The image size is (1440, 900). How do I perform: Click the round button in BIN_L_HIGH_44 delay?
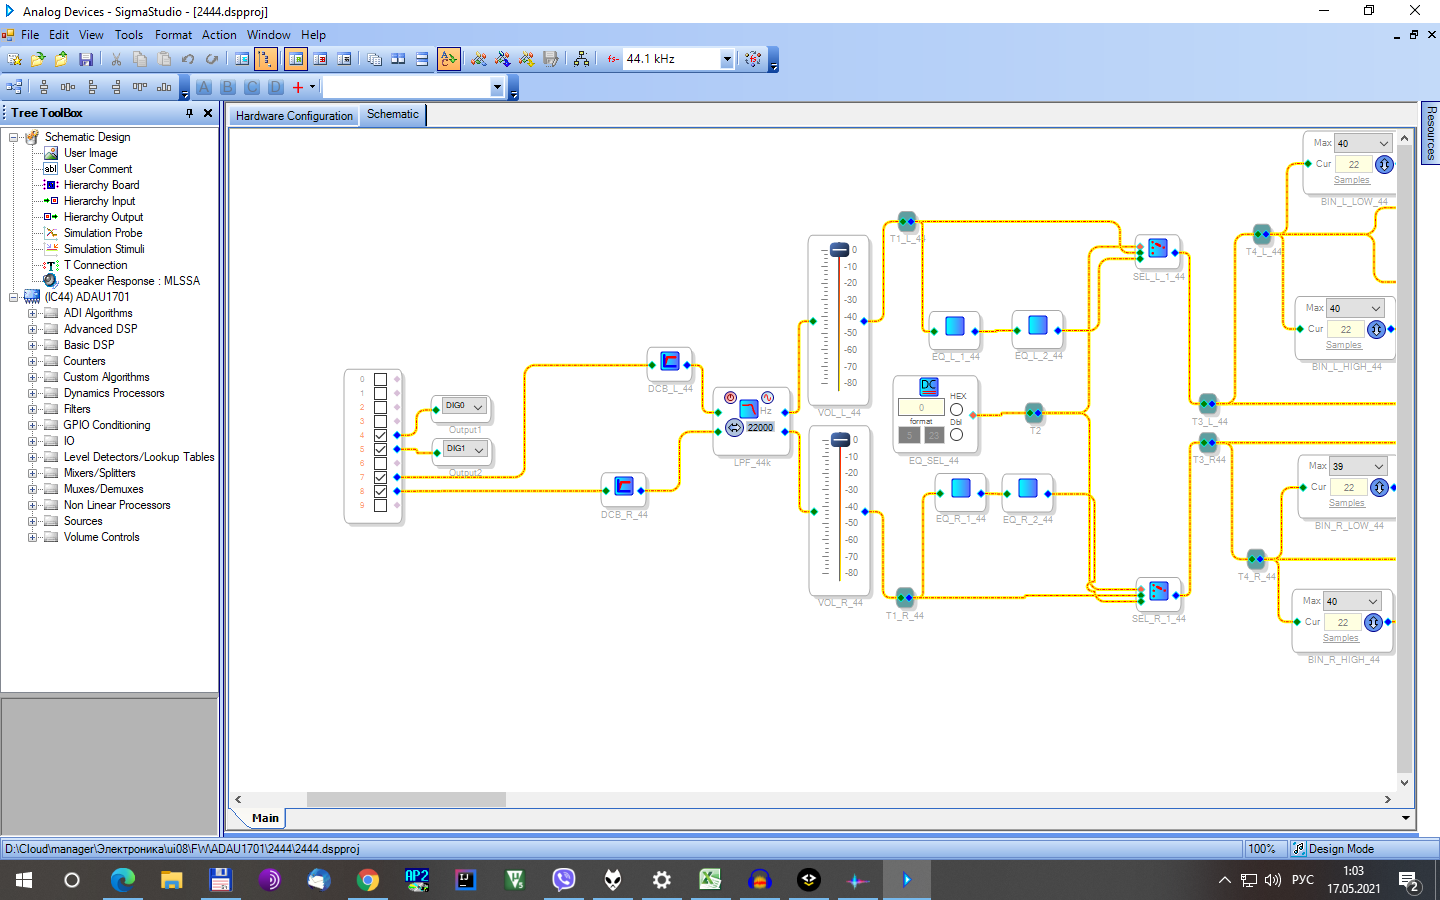point(1376,329)
